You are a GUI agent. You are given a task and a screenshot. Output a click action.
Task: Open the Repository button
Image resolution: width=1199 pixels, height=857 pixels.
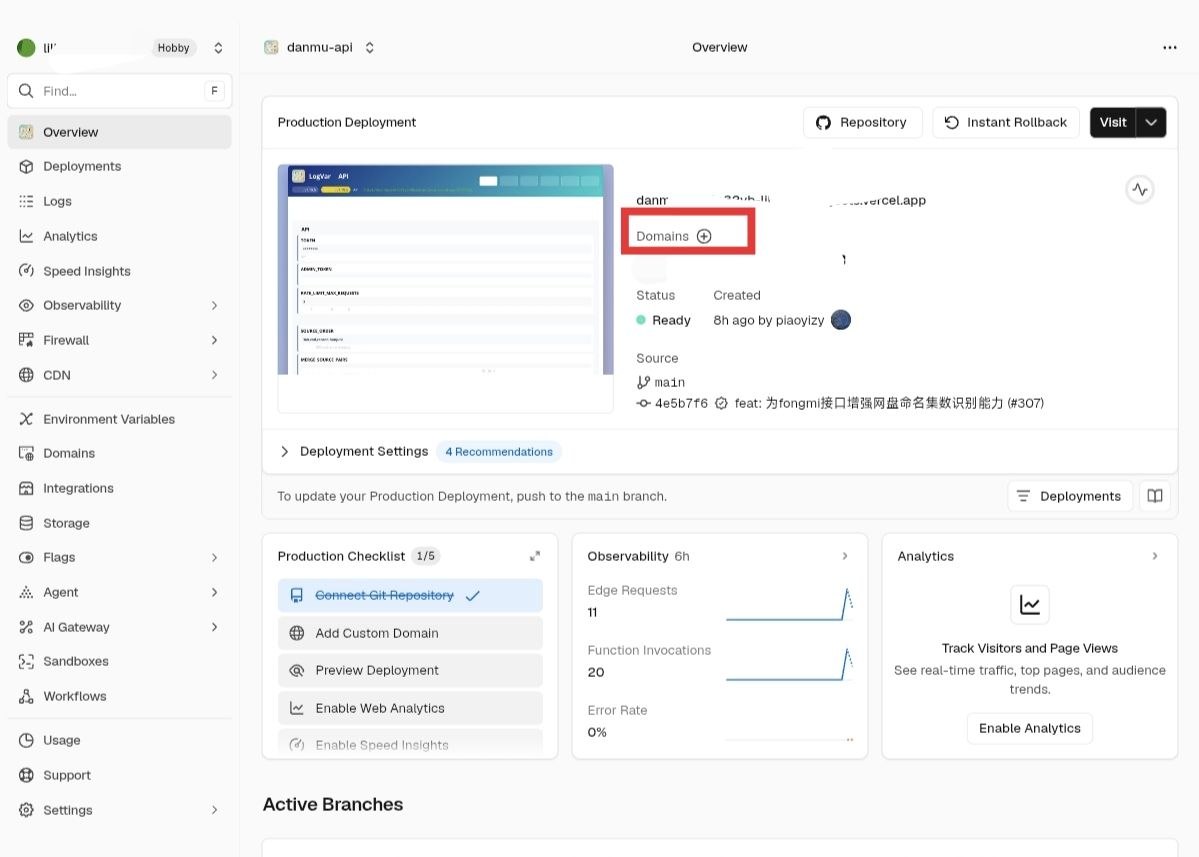tap(862, 122)
